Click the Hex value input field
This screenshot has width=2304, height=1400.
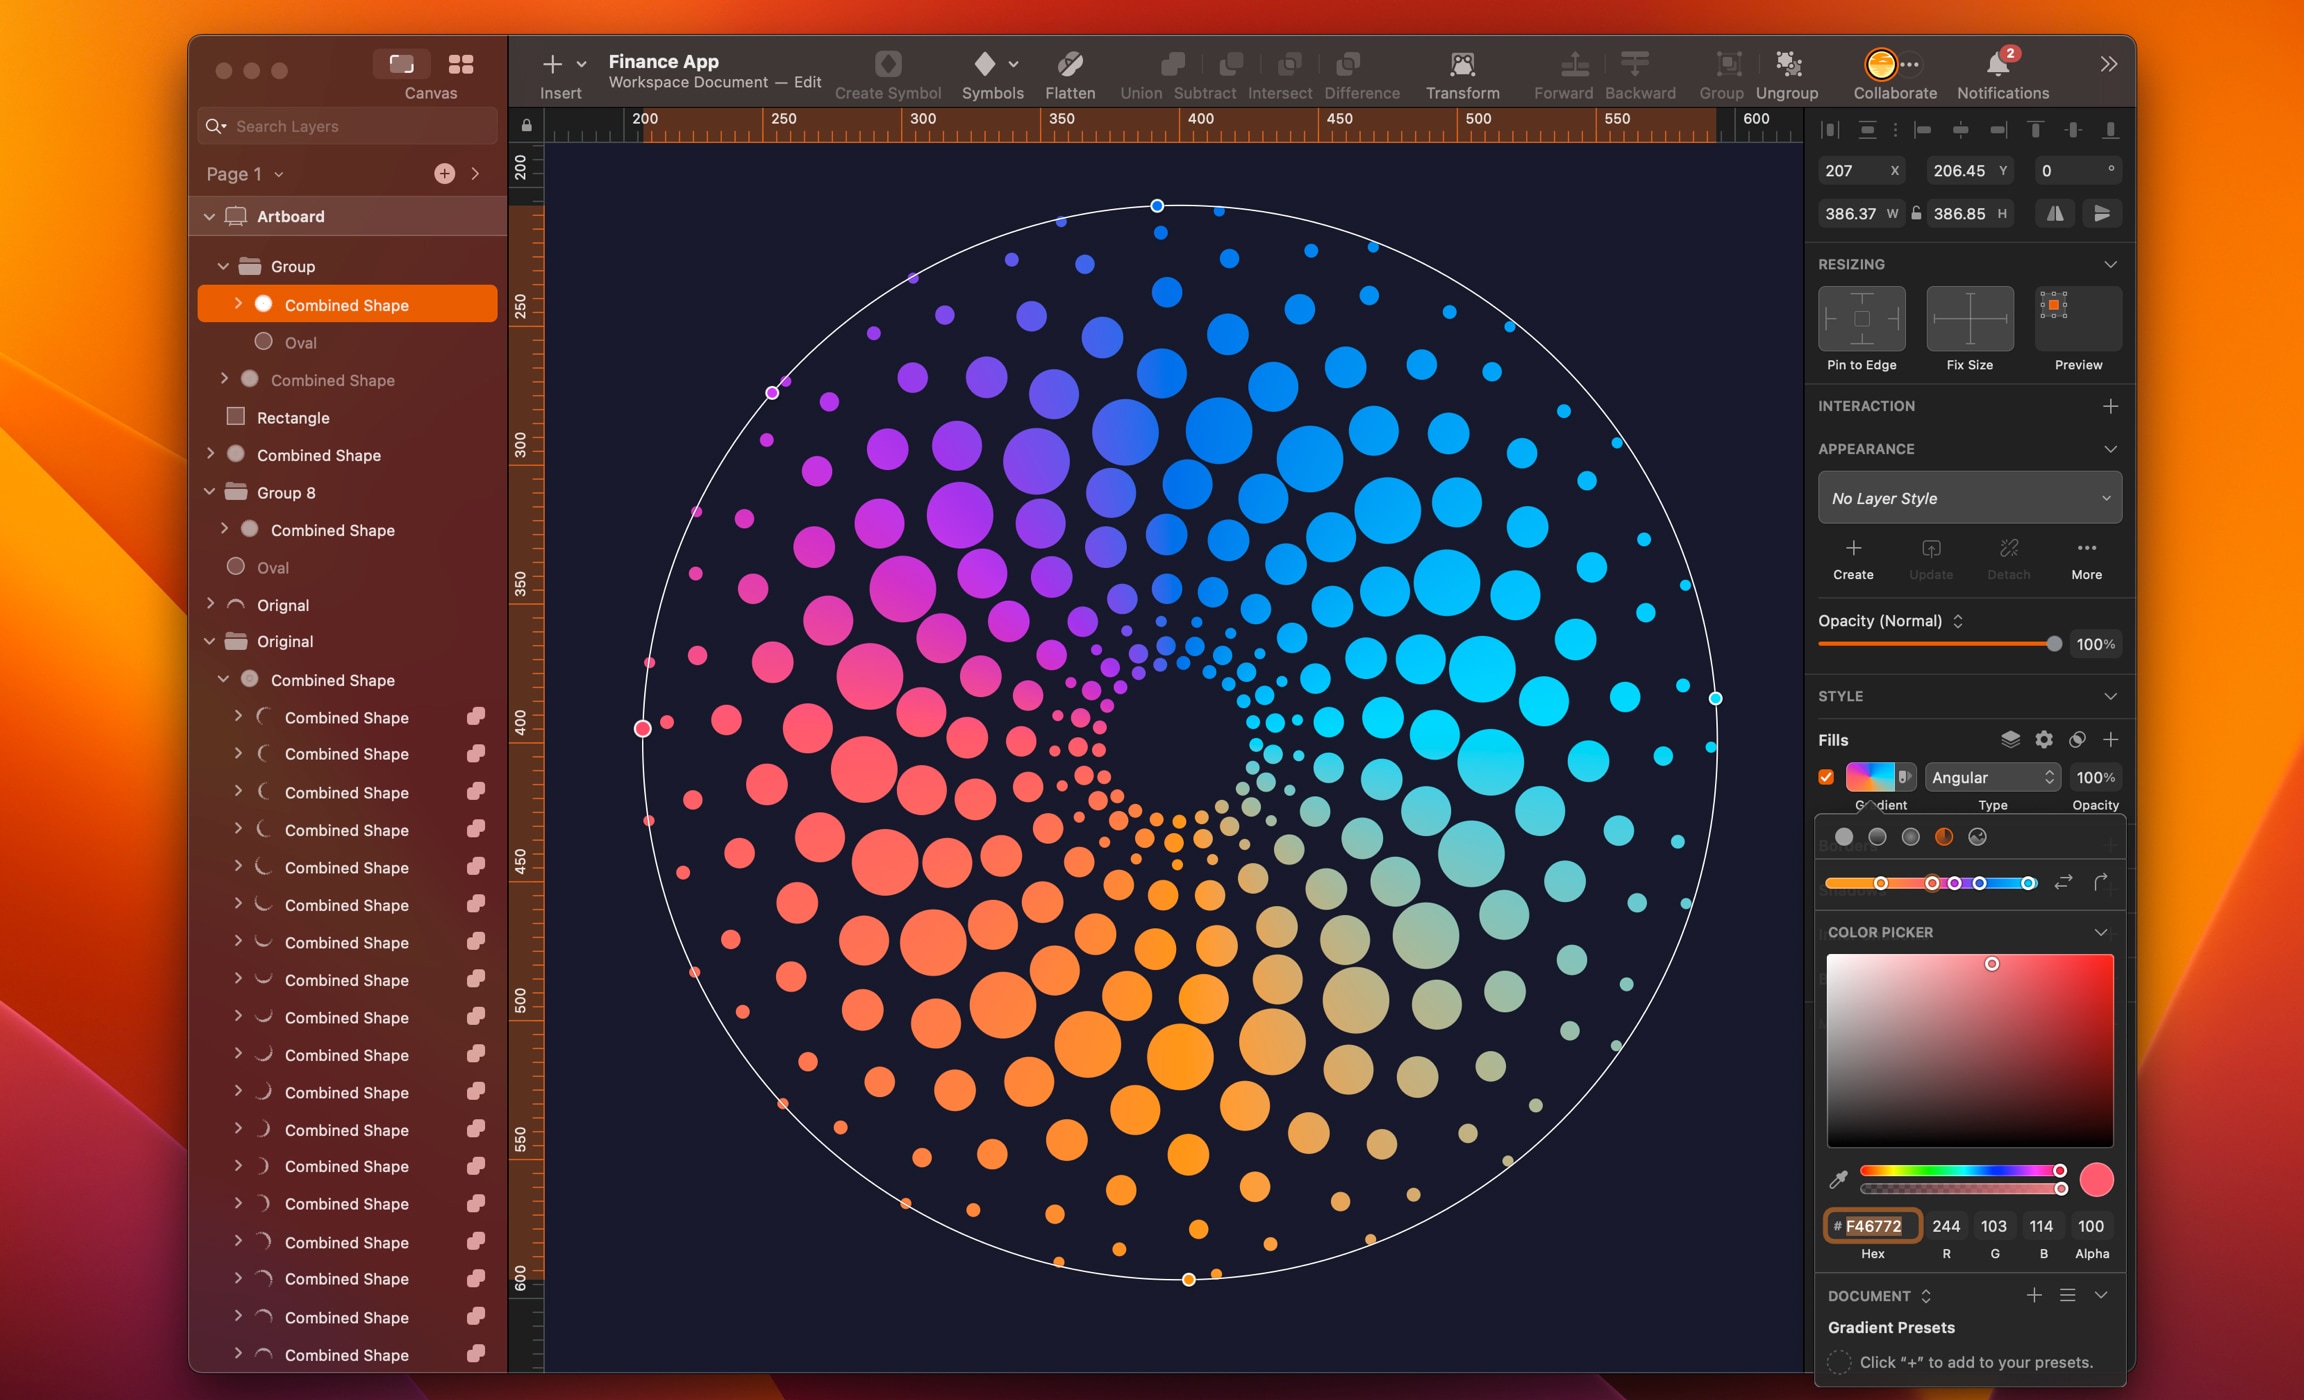coord(1874,1226)
